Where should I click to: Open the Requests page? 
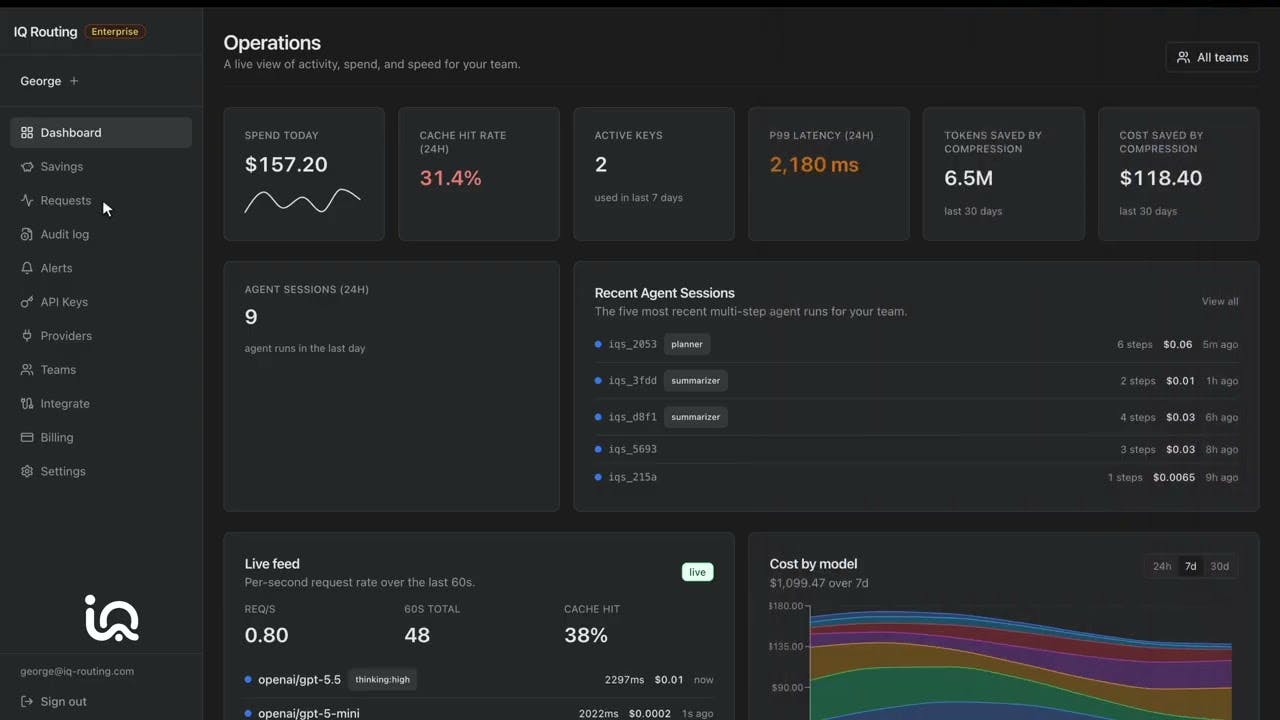coord(101,201)
